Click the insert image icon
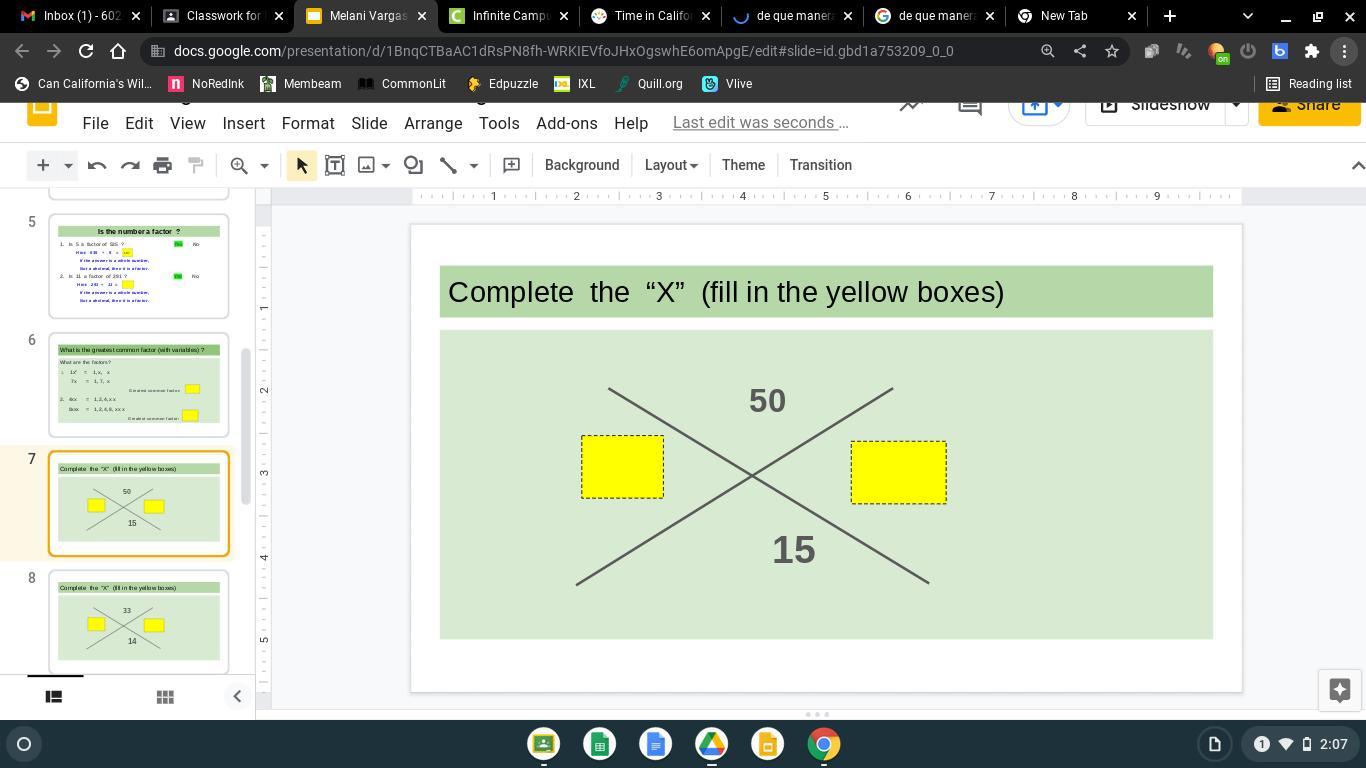 [x=367, y=165]
